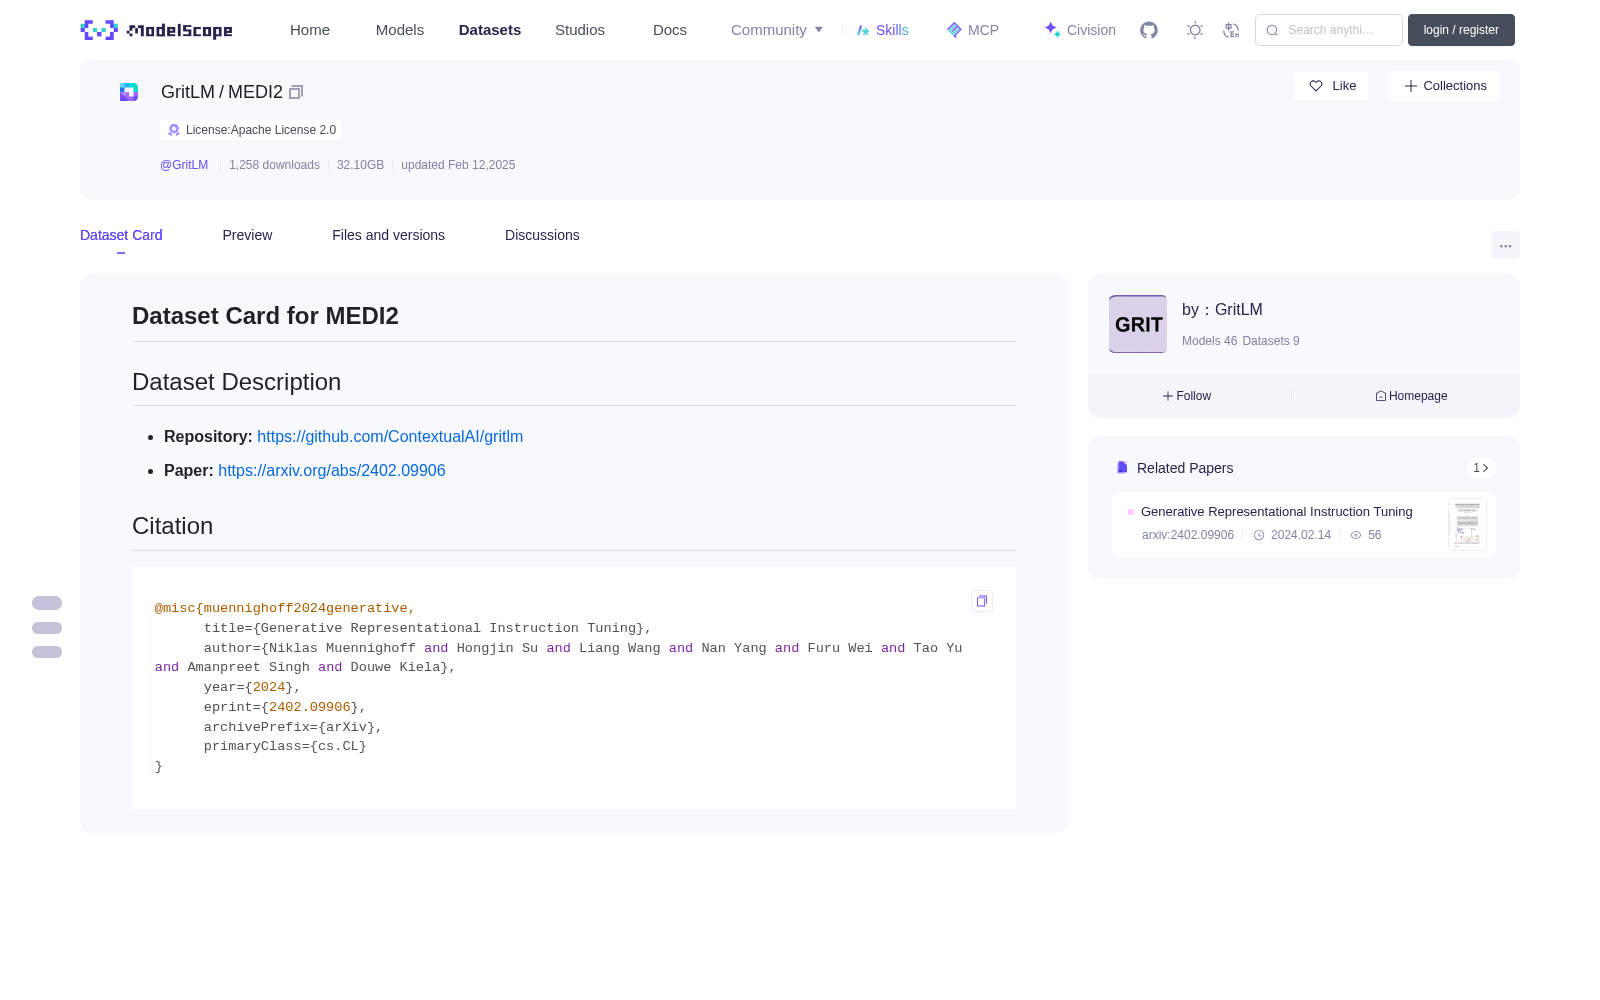Click the GRIT organization avatar
Image resolution: width=1600 pixels, height=1000 pixels.
1138,324
